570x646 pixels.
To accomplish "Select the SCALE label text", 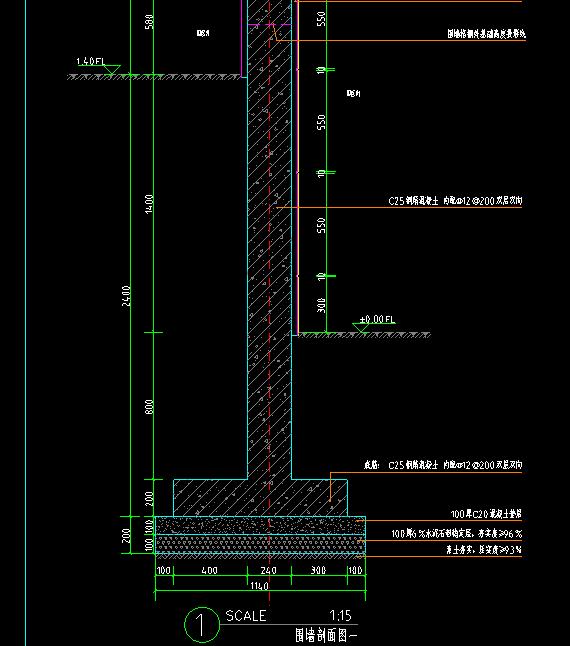I will point(246,616).
